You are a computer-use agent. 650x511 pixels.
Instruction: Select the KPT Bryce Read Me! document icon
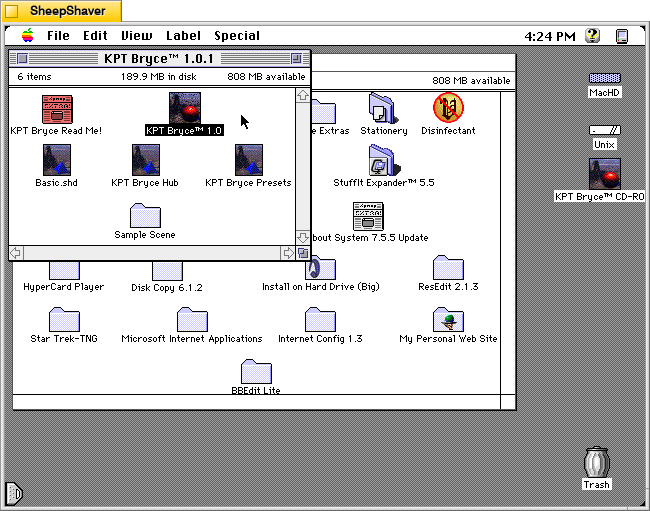coord(57,109)
